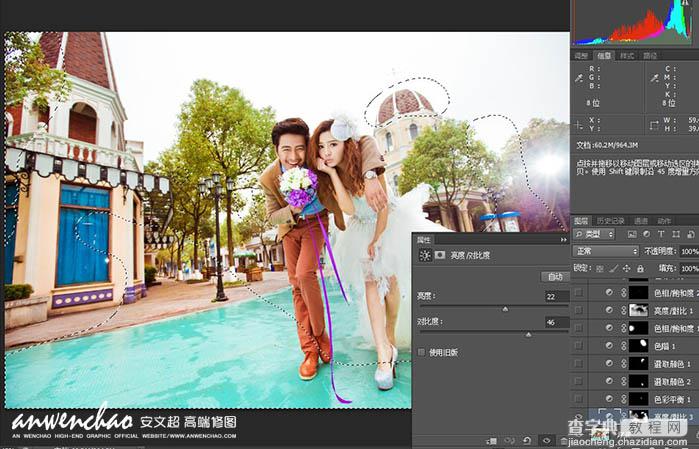
Task: Toggle visibility of 色阶 1 layer
Action: coord(579,346)
